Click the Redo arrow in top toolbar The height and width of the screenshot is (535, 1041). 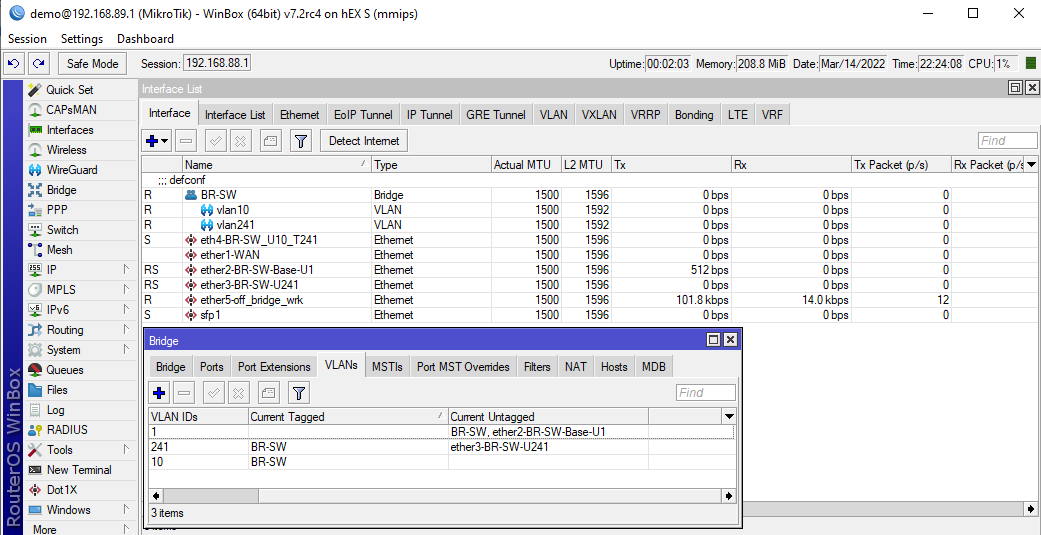[39, 64]
